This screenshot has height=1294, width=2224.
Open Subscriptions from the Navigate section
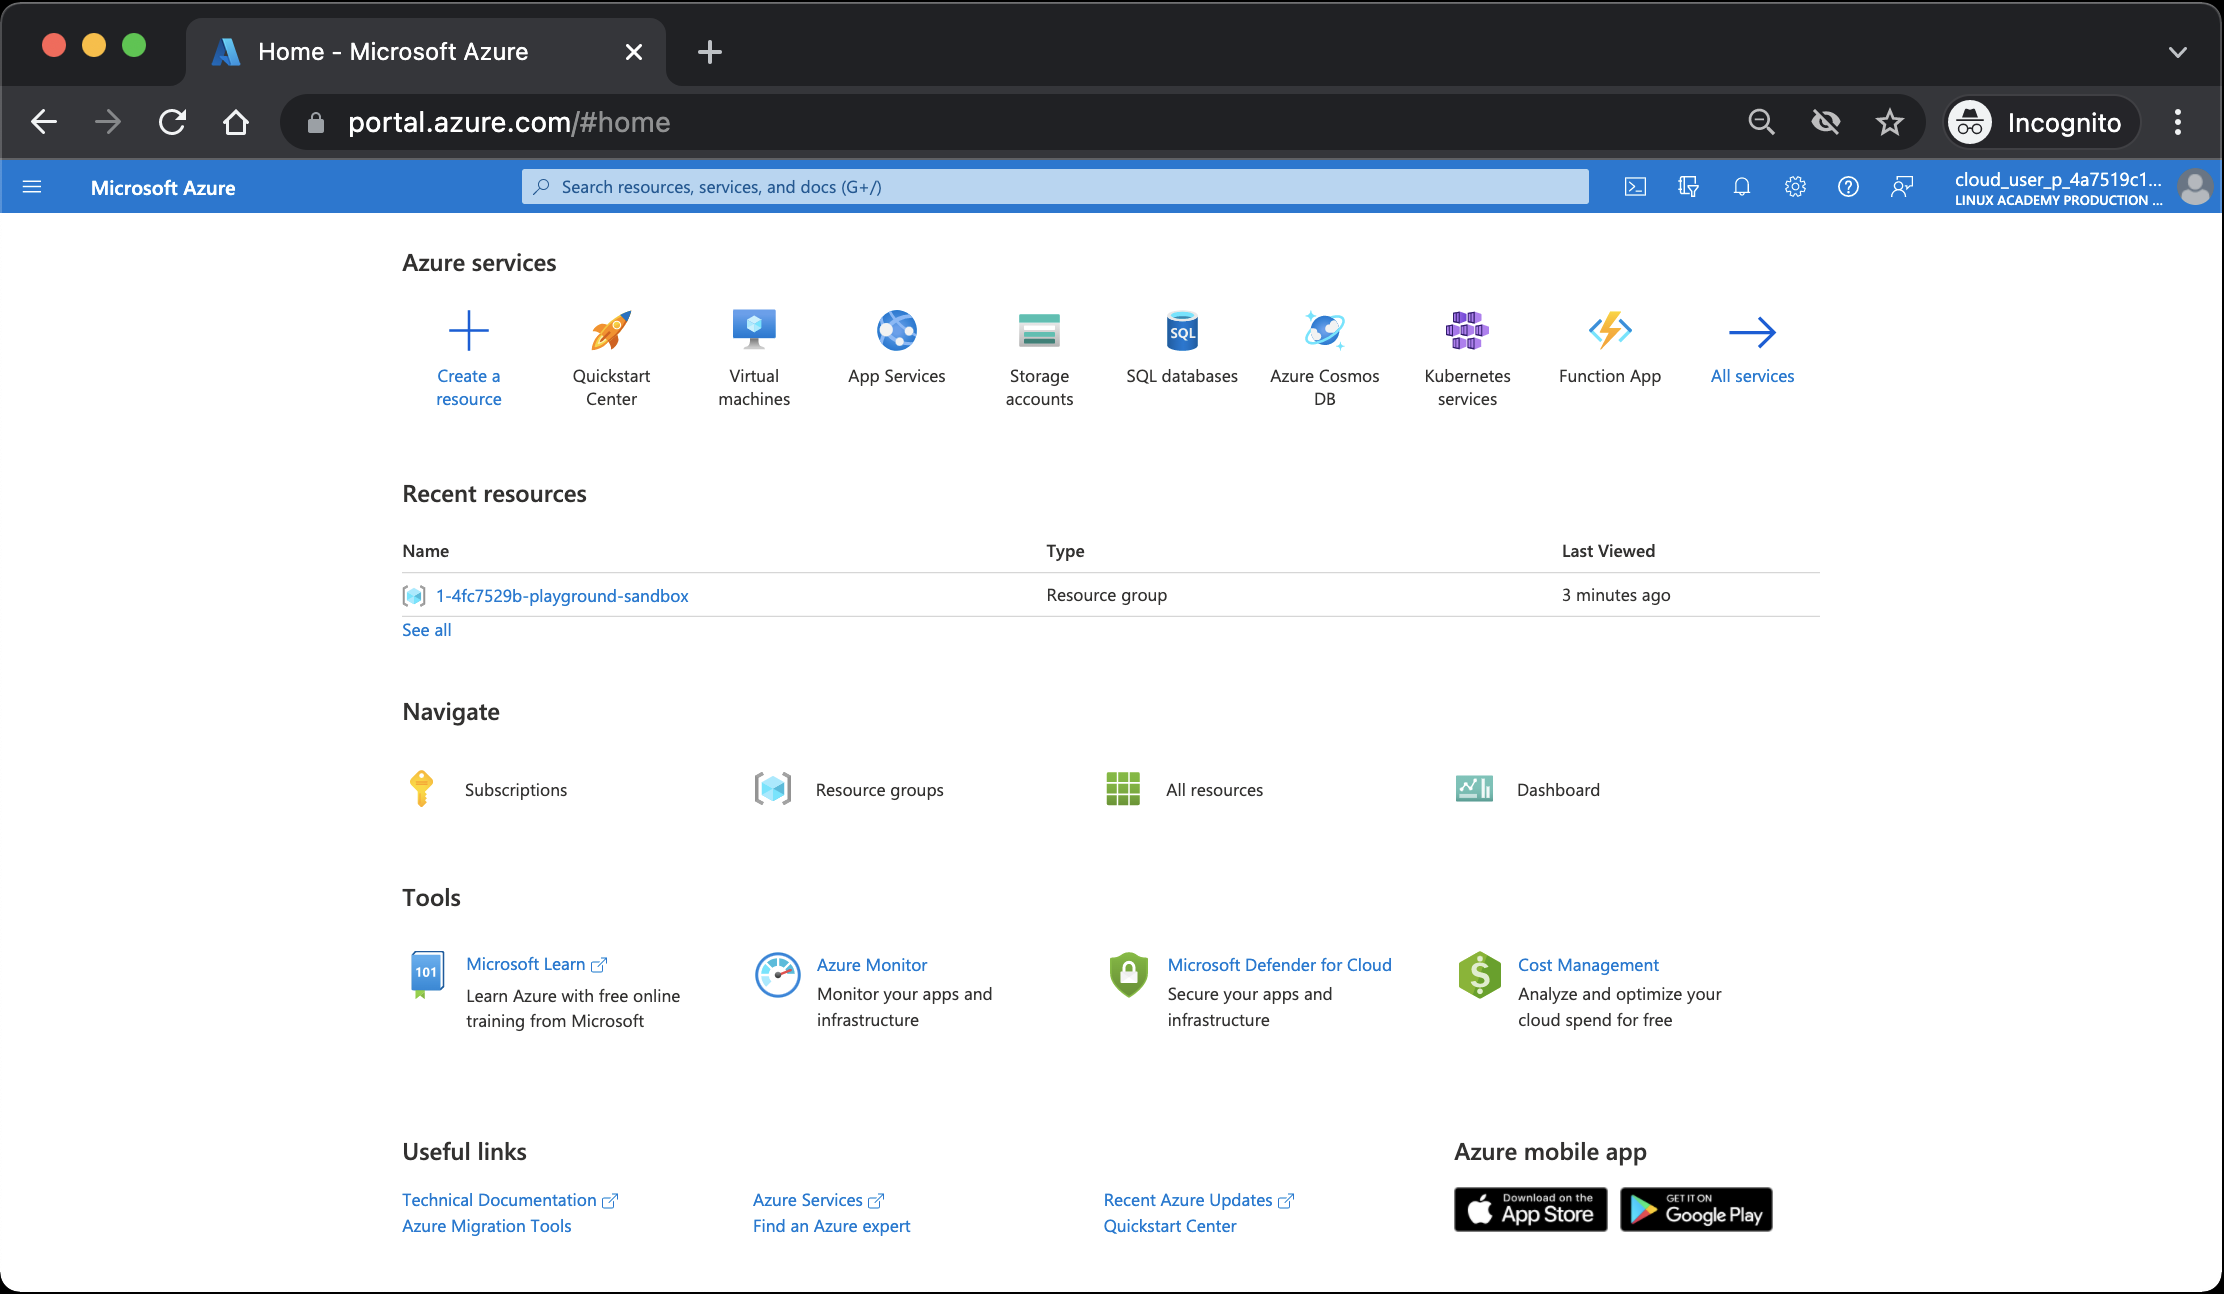pyautogui.click(x=516, y=789)
